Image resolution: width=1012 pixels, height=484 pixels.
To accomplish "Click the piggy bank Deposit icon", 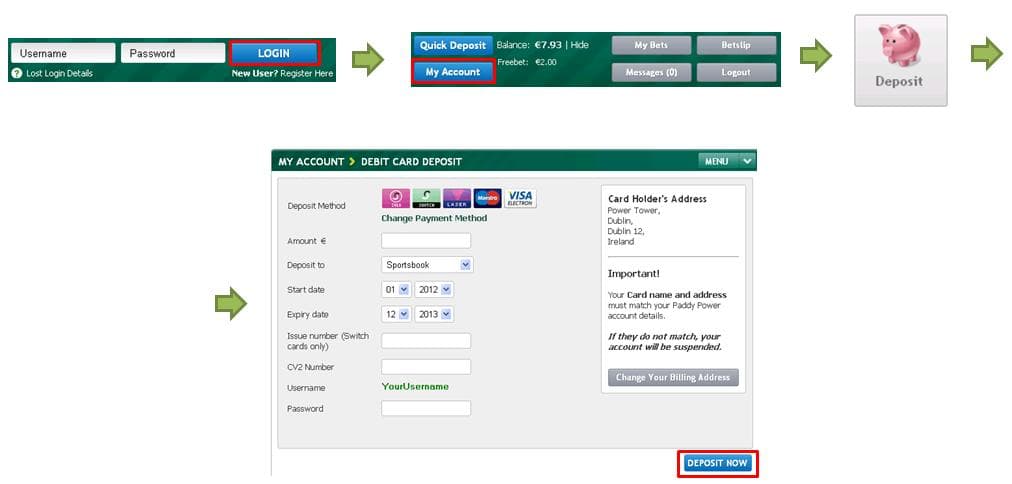I will [x=900, y=61].
